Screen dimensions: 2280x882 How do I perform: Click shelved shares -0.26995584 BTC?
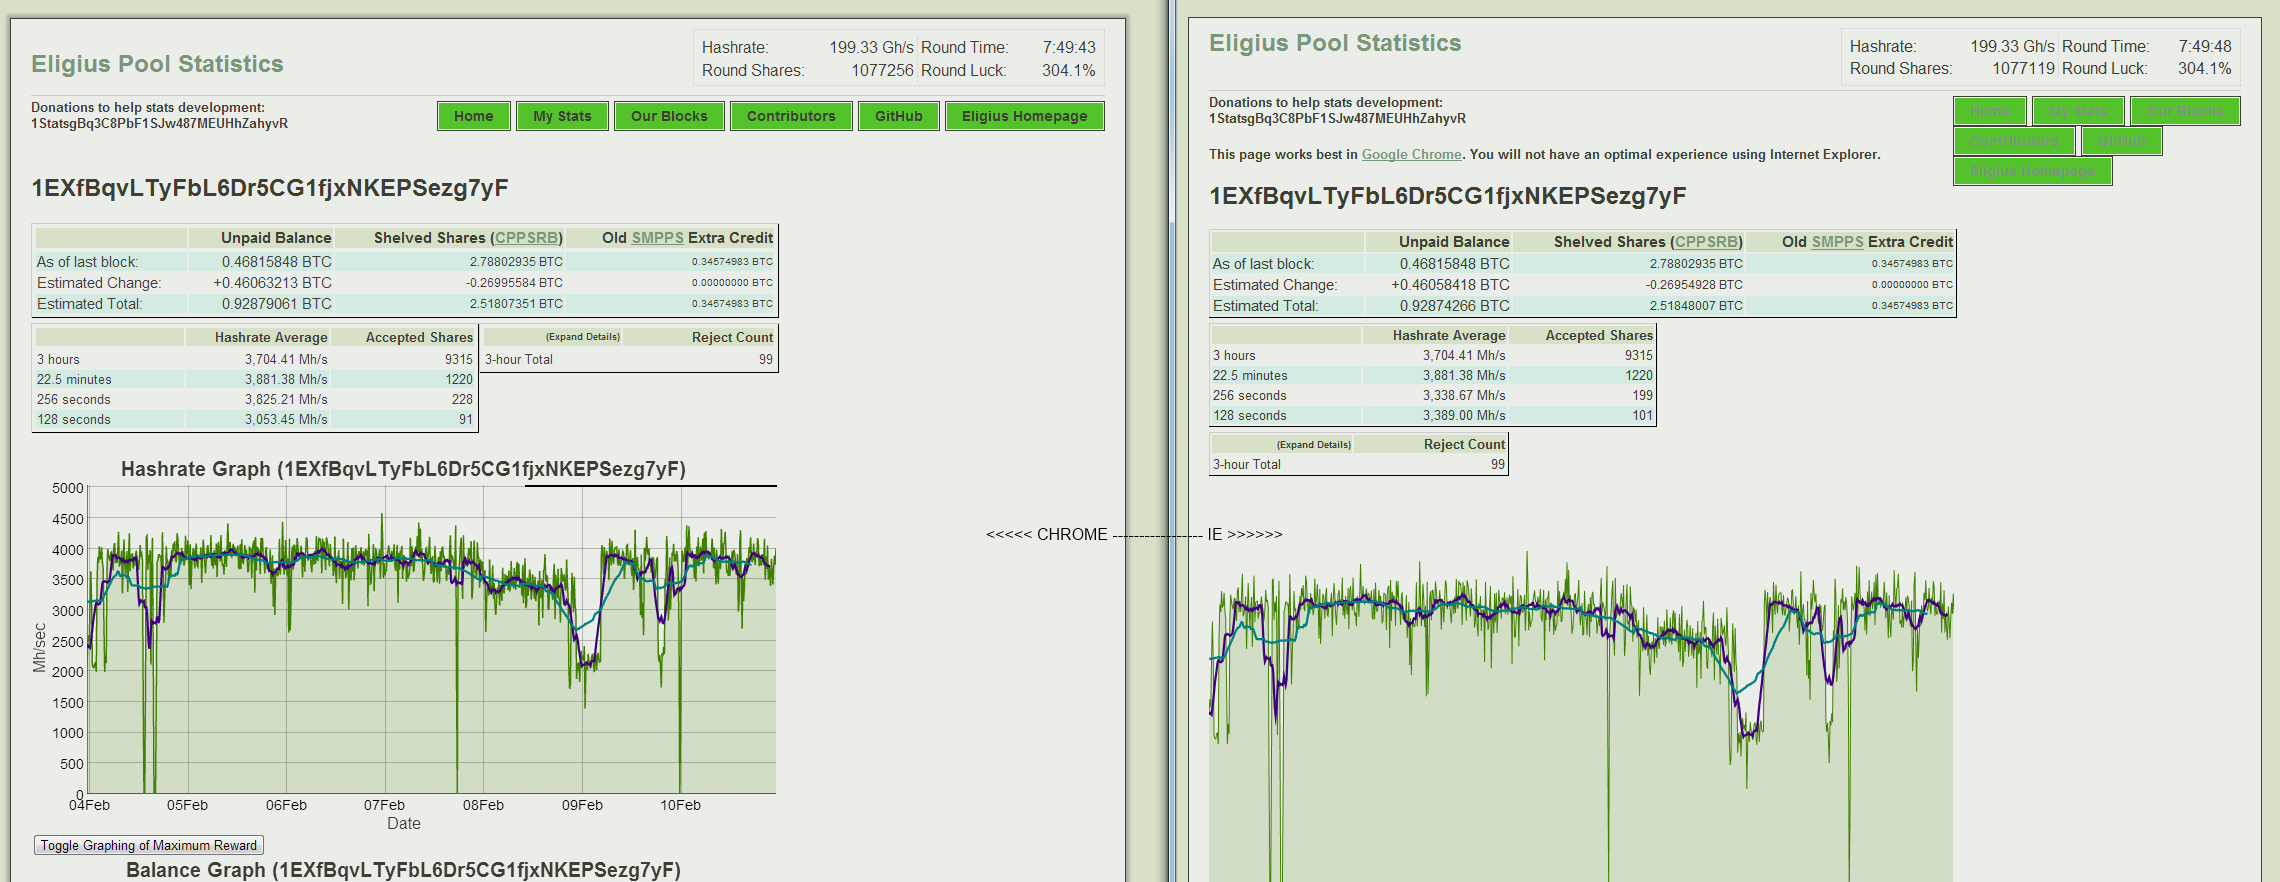click(514, 283)
